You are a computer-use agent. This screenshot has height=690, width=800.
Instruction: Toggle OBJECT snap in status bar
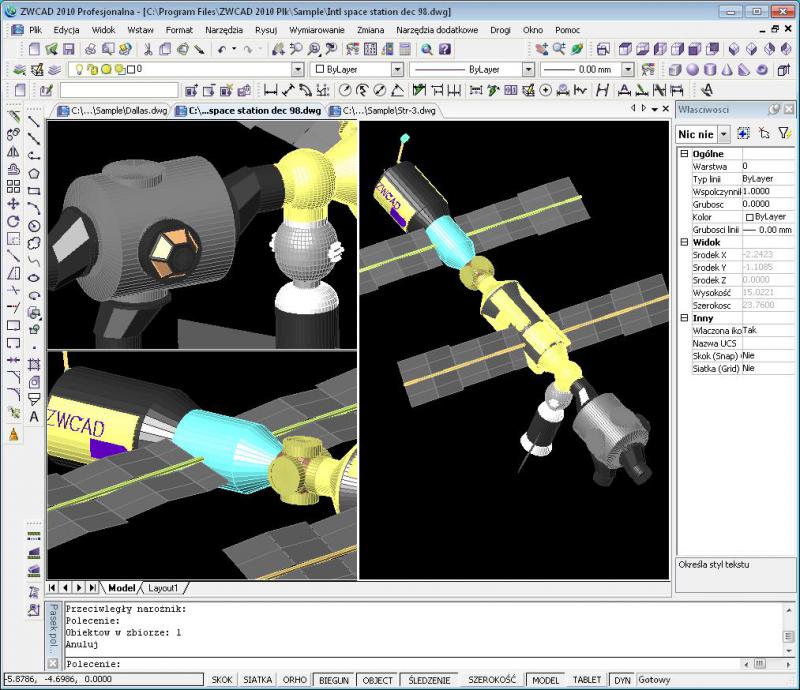coord(378,680)
